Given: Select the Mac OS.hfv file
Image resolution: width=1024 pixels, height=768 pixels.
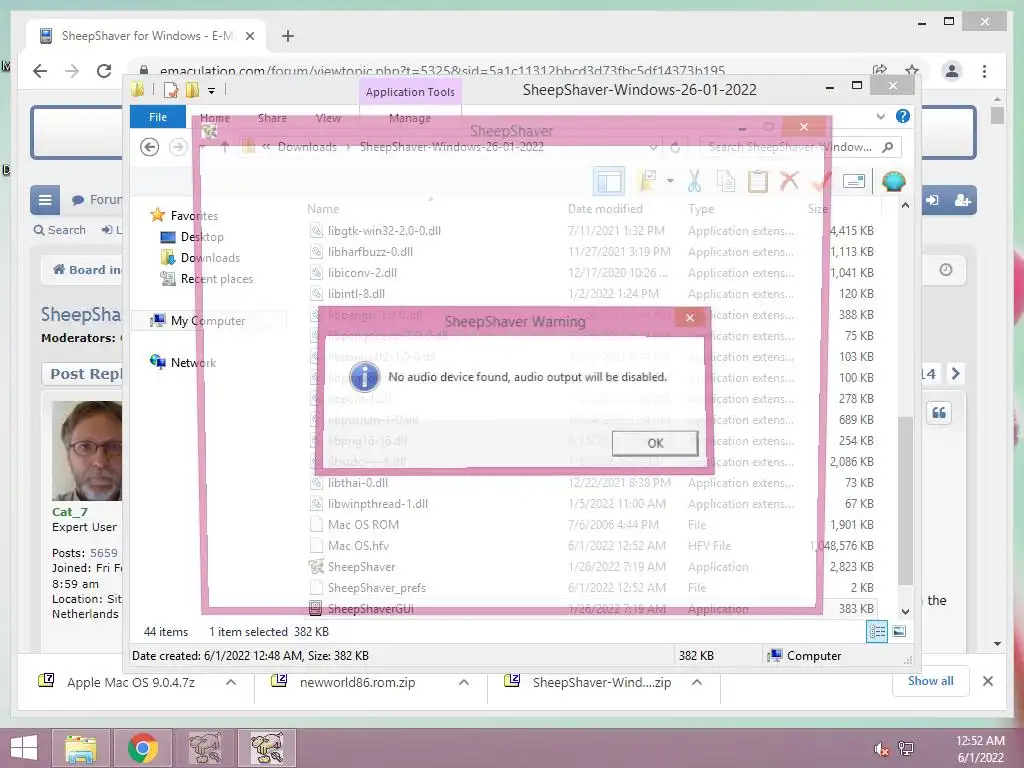Looking at the screenshot, I should (x=358, y=546).
